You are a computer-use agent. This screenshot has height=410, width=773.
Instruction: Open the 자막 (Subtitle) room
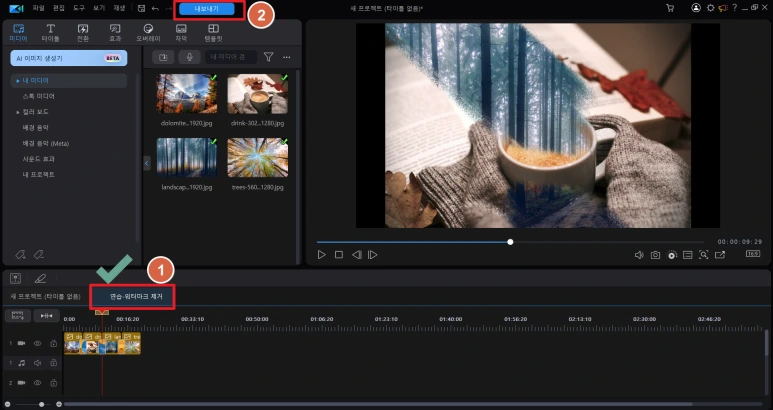181,33
